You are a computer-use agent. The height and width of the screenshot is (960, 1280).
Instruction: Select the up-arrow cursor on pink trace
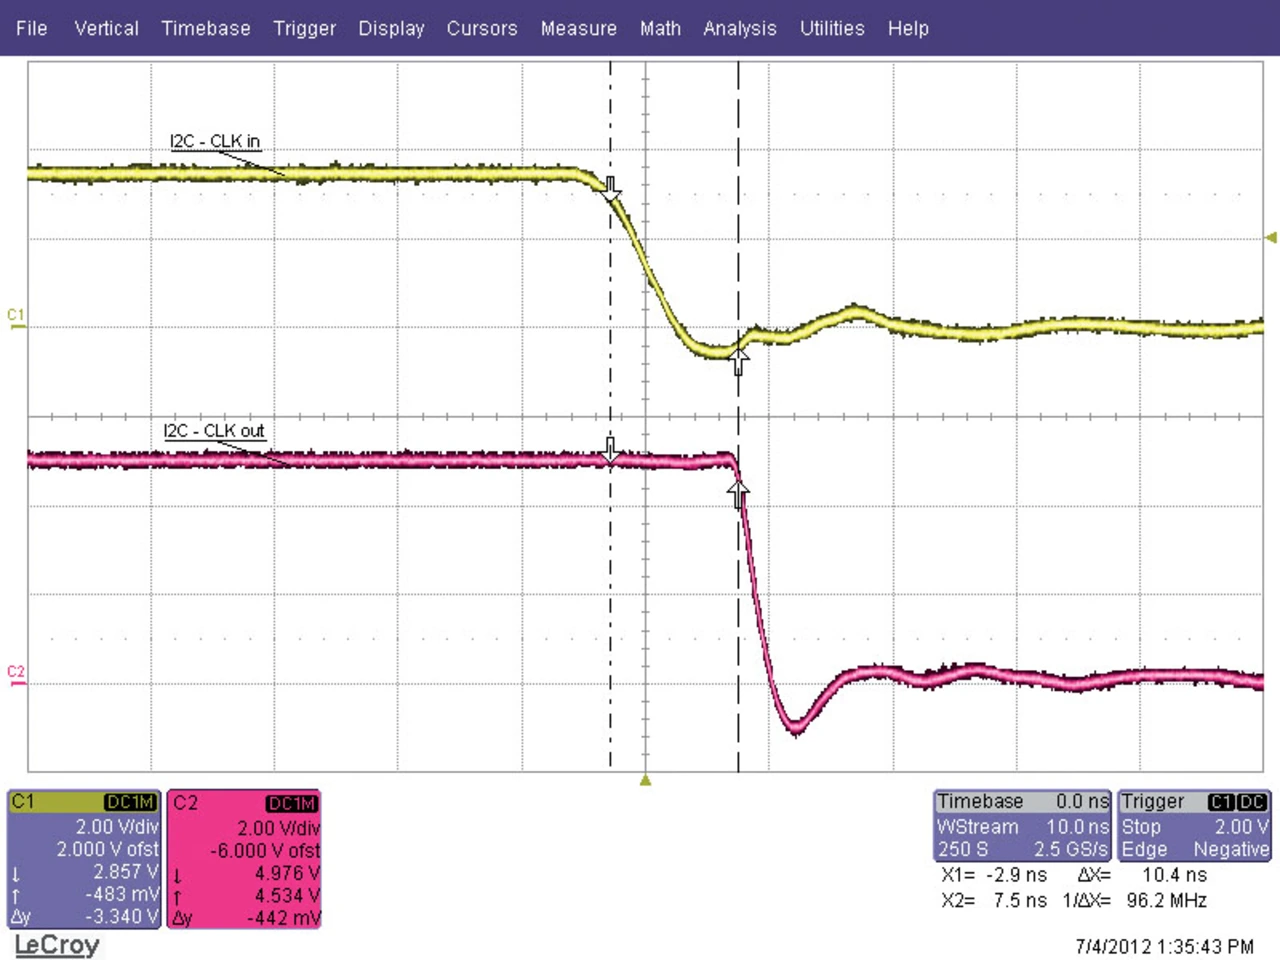738,492
